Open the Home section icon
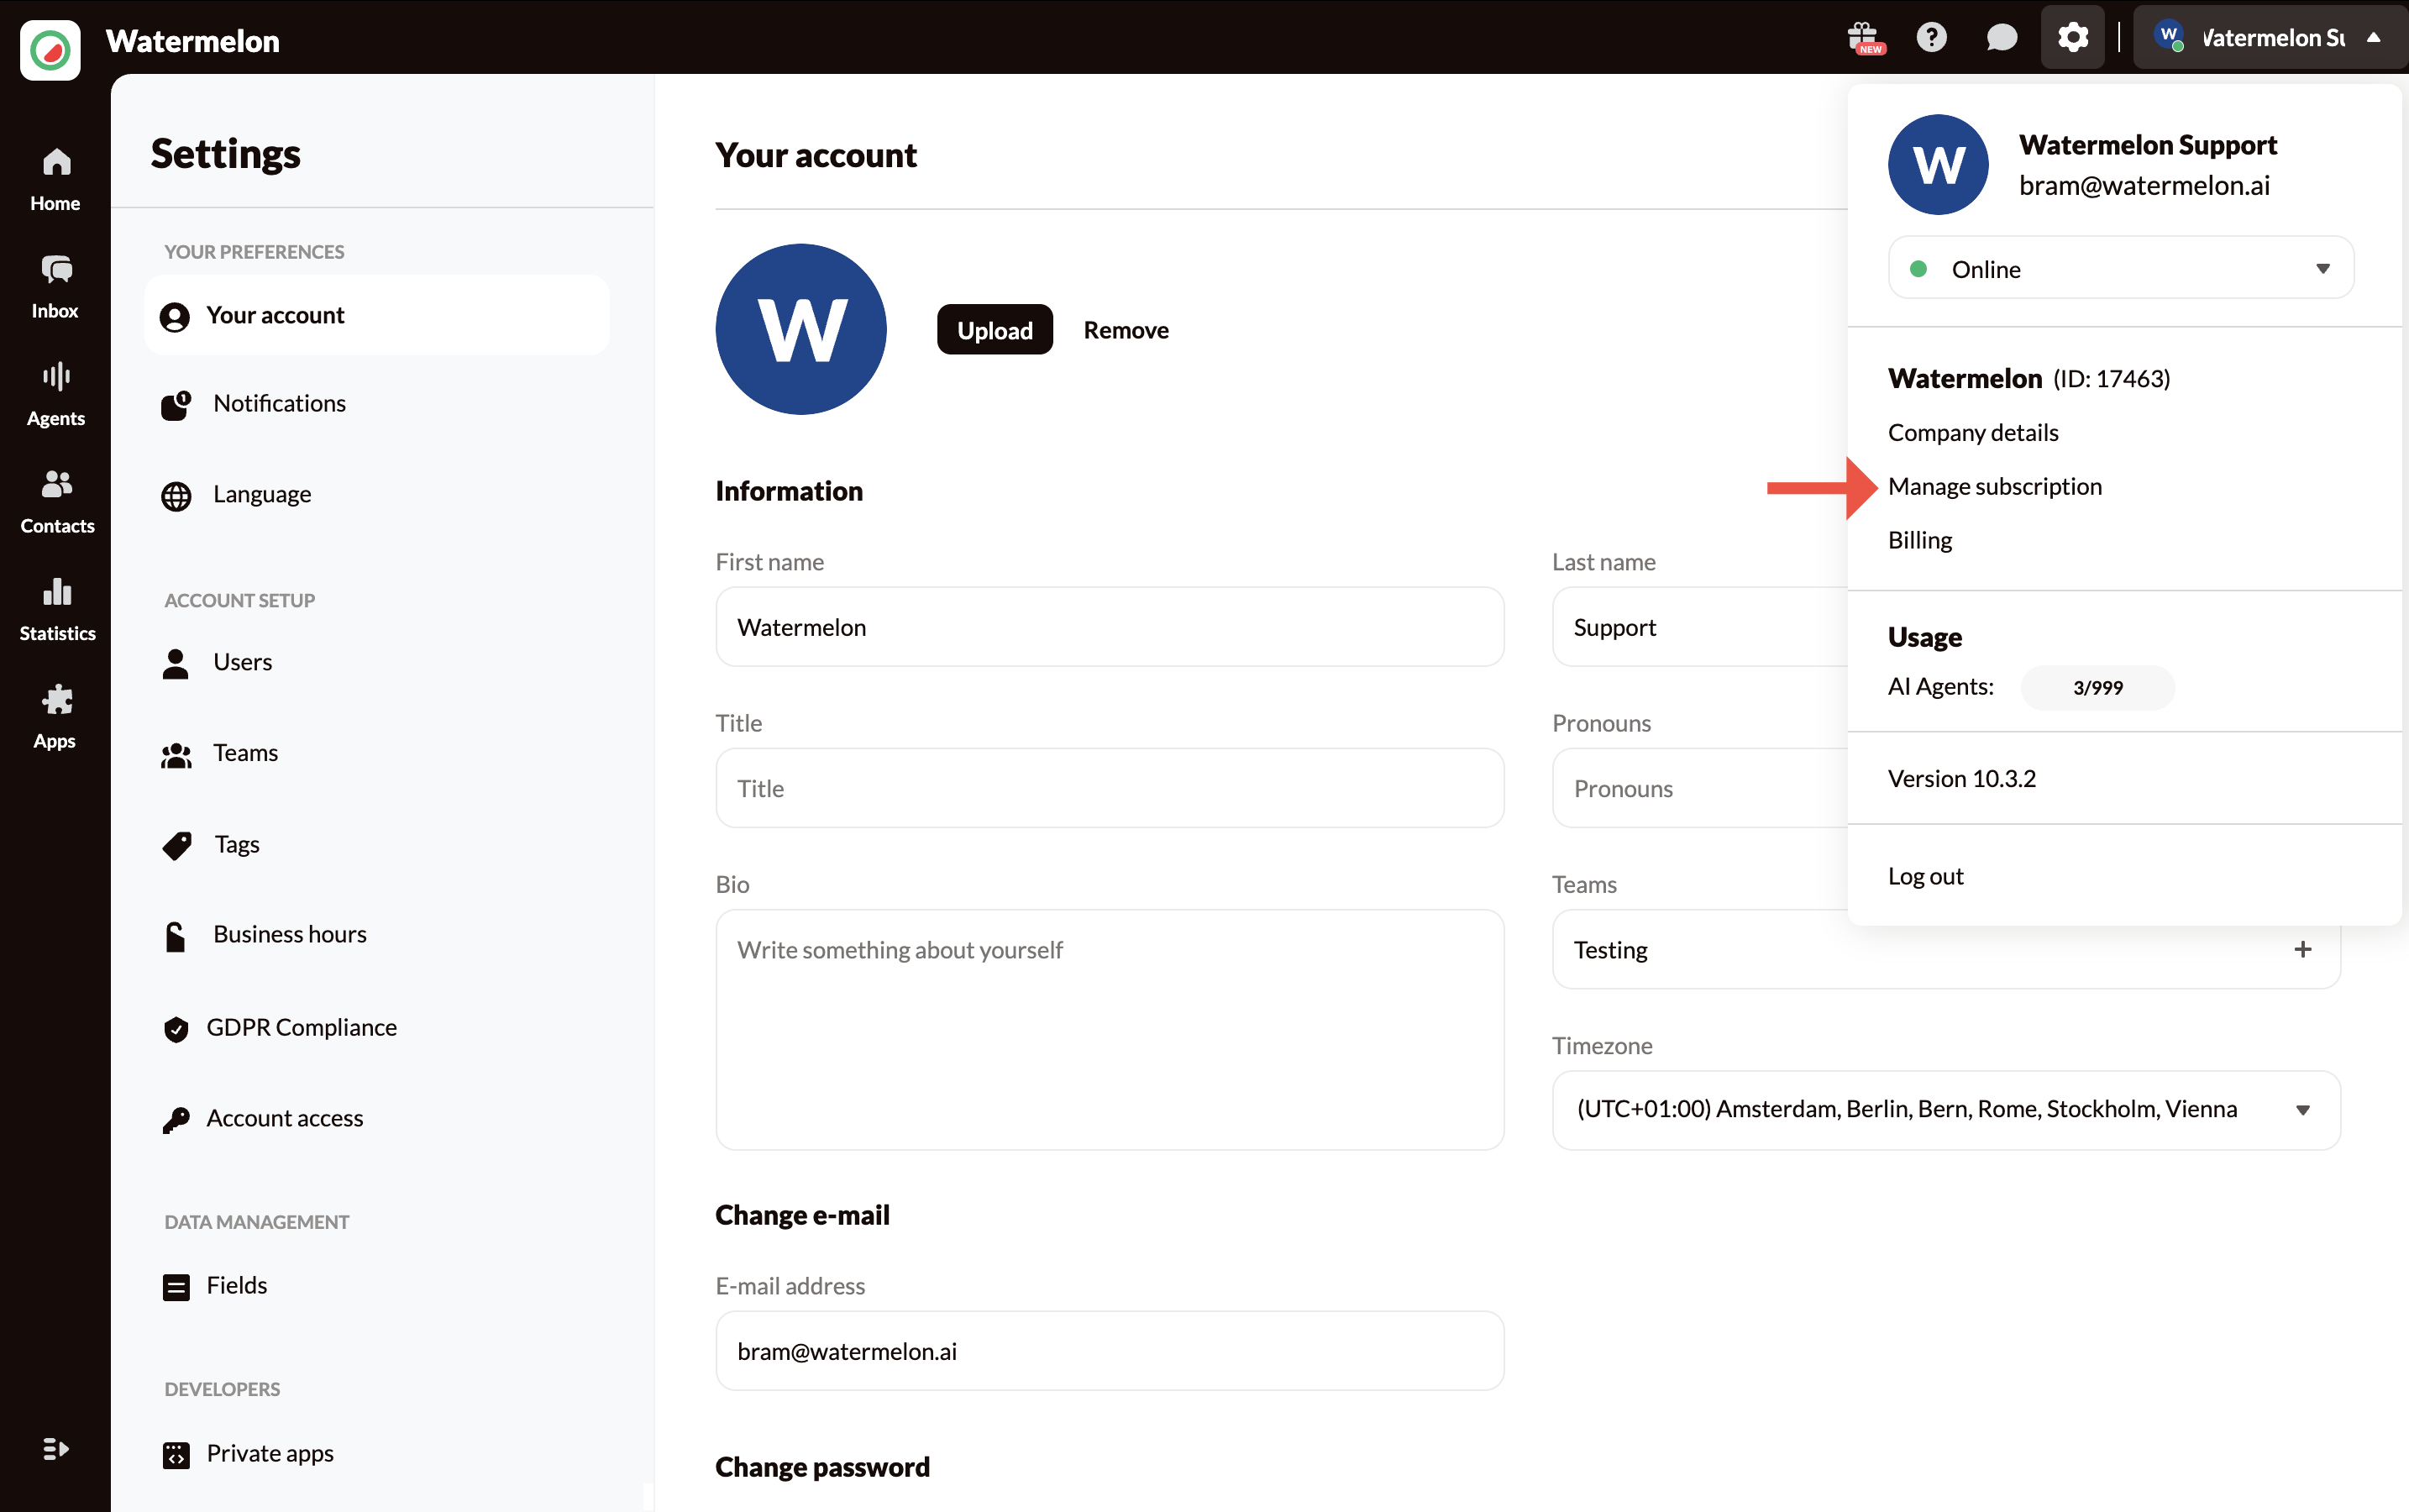This screenshot has height=1512, width=2409. 56,162
